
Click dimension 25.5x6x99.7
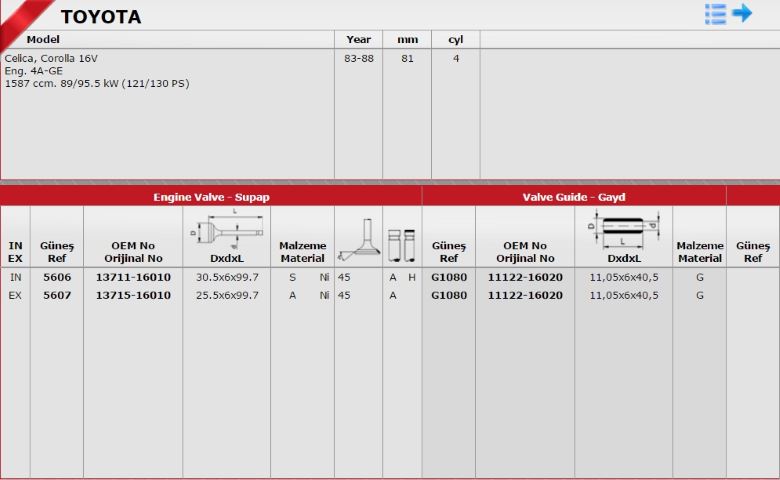[x=227, y=295]
